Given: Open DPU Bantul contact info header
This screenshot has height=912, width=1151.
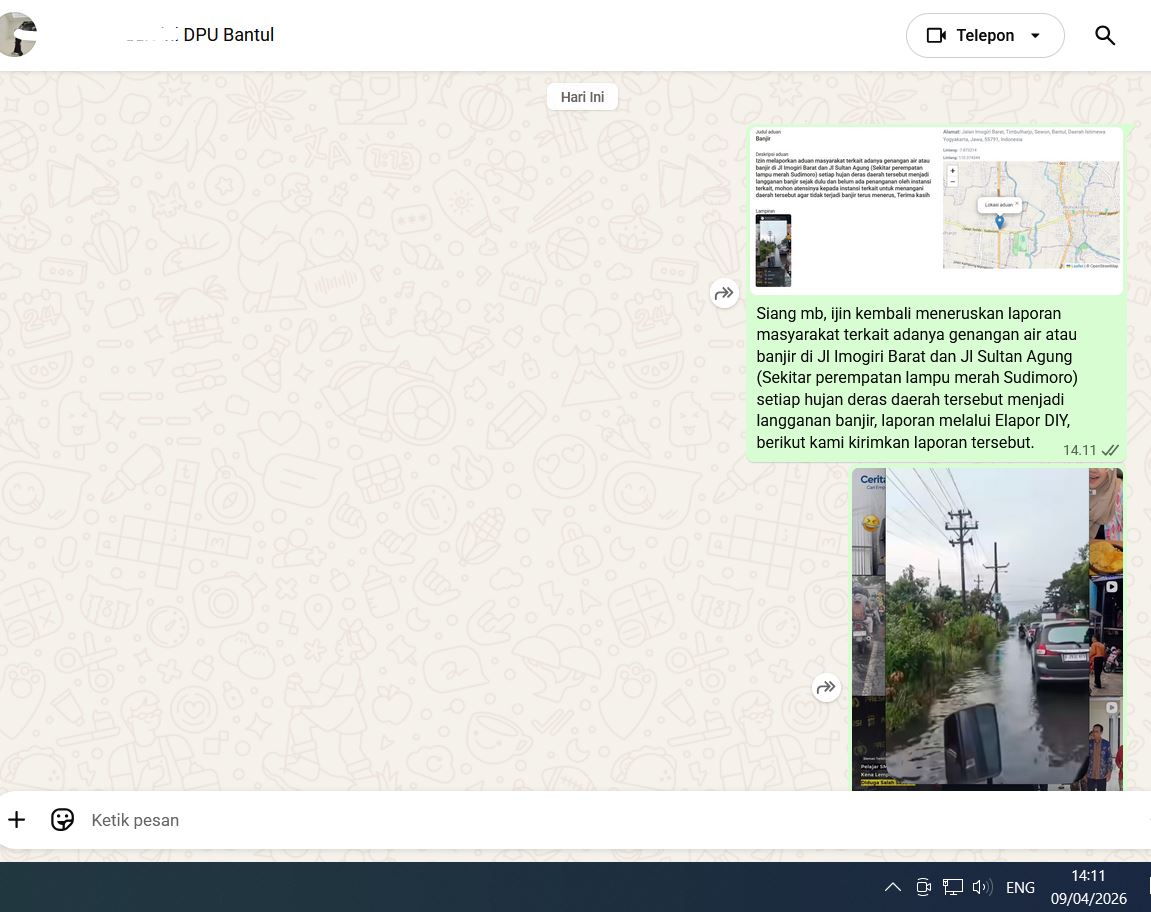Looking at the screenshot, I should (x=228, y=35).
